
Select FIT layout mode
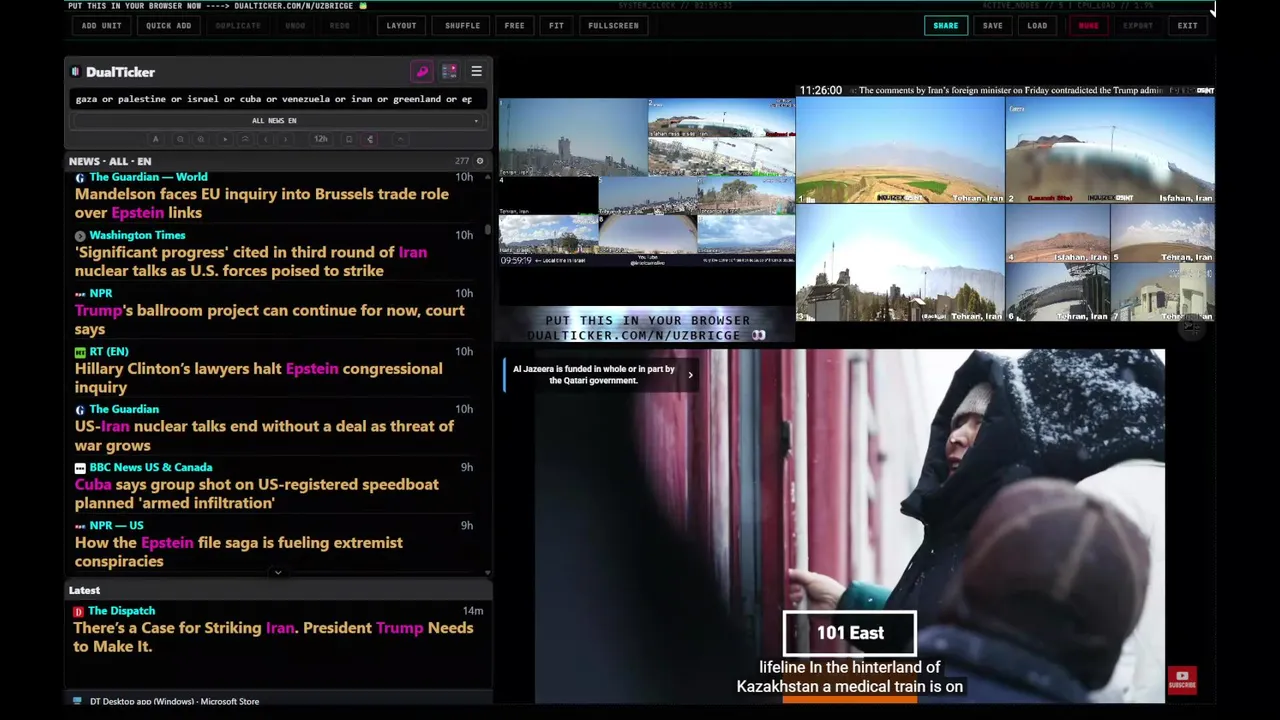coord(557,26)
